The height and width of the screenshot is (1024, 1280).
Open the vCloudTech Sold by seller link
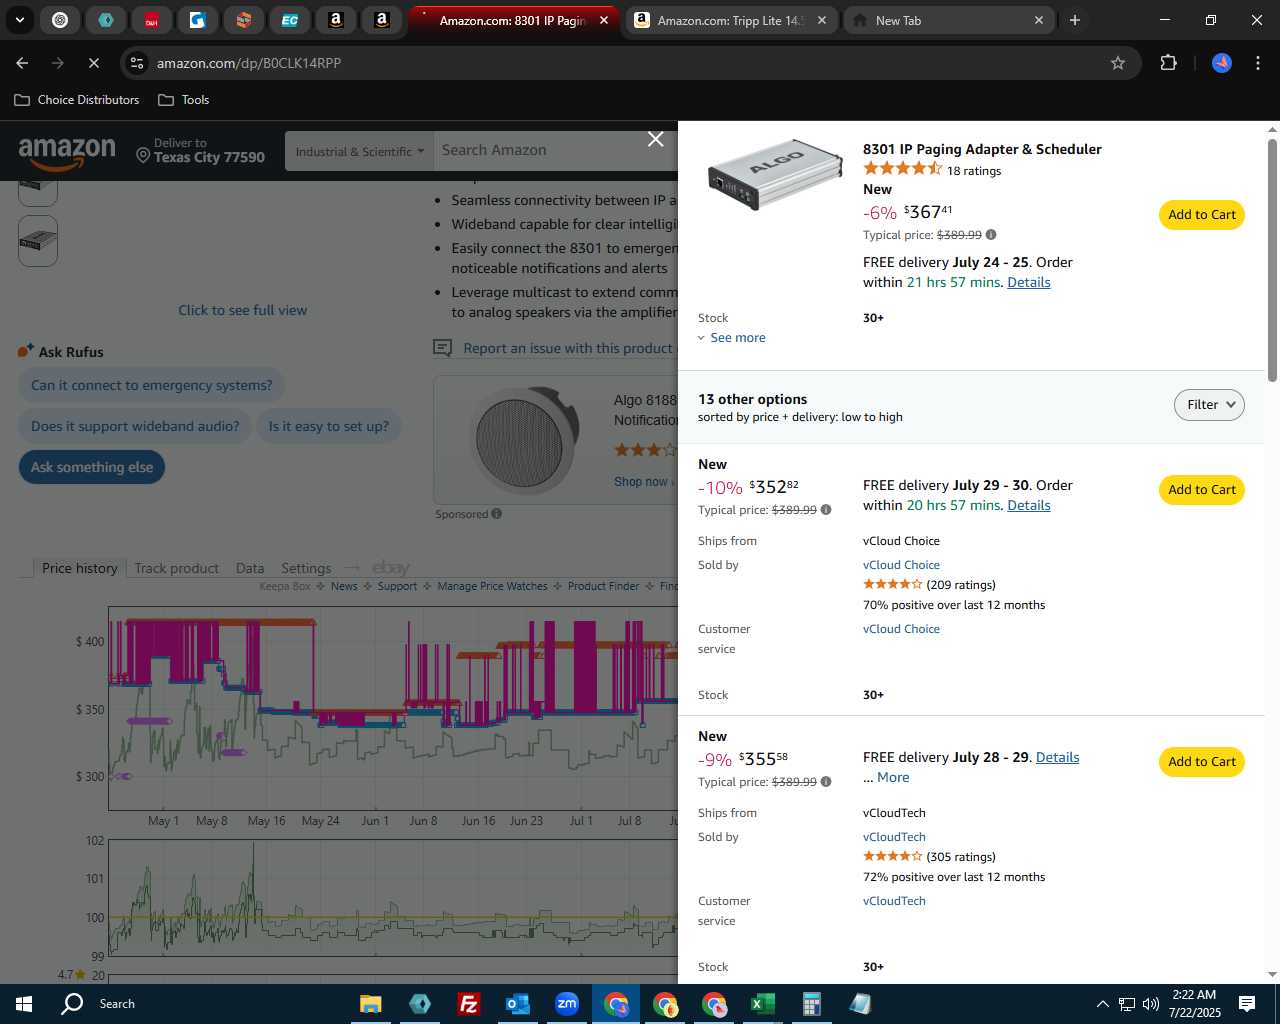pyautogui.click(x=894, y=837)
